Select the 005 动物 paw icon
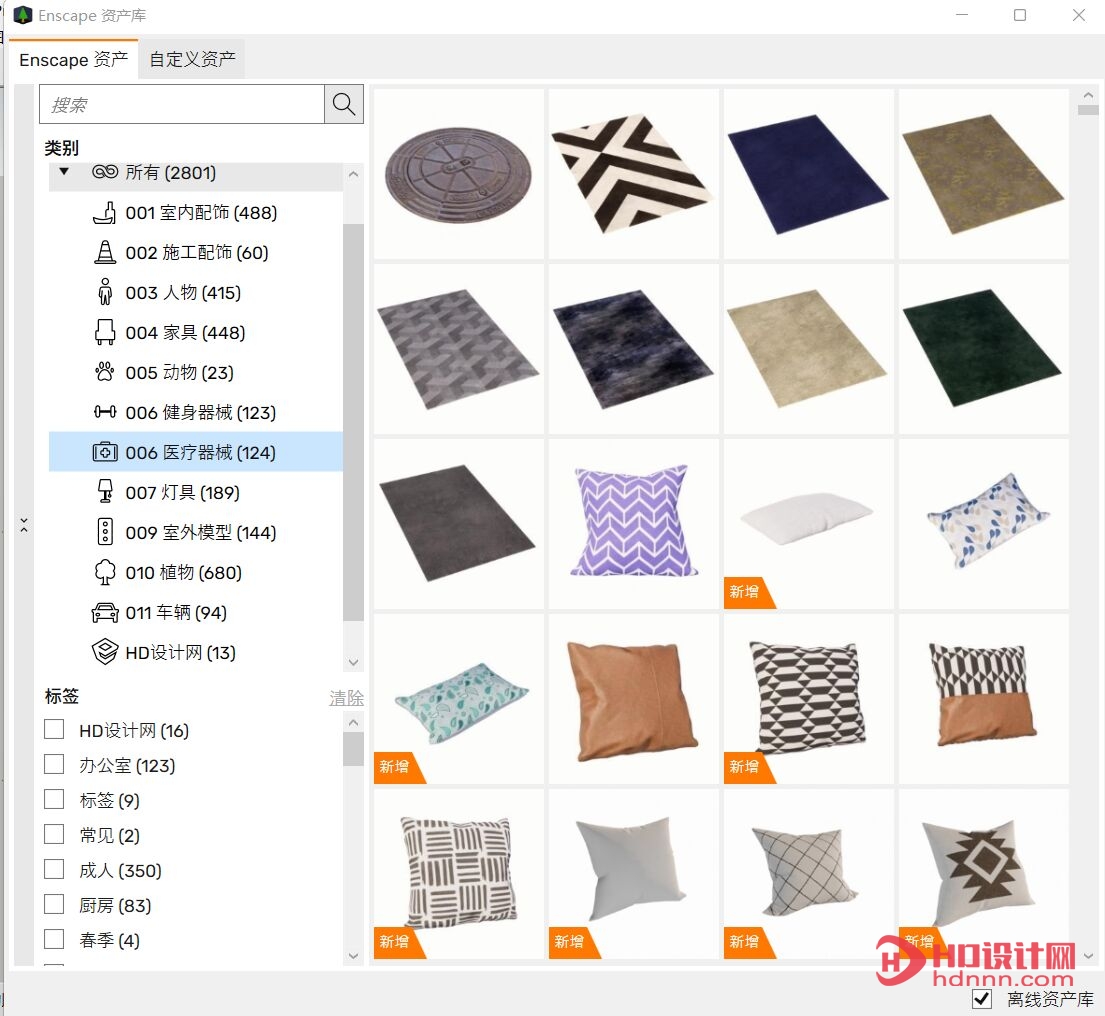1105x1016 pixels. point(105,372)
